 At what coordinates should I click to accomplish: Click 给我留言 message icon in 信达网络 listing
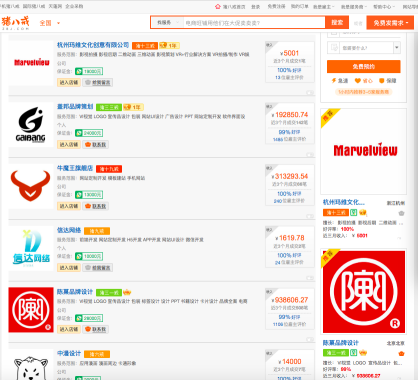(x=98, y=267)
